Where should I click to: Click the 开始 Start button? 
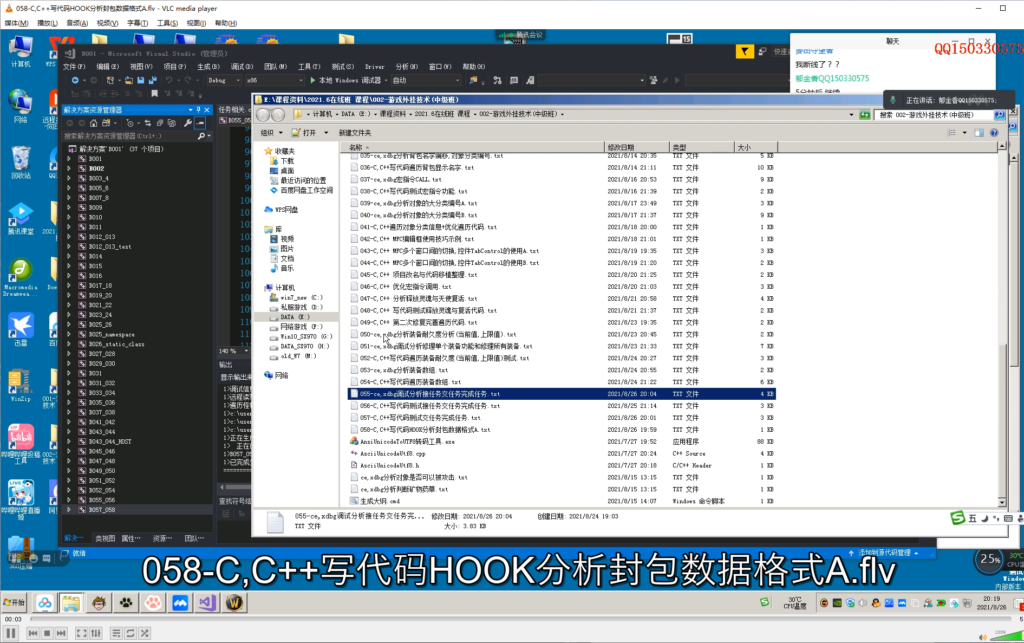(x=14, y=603)
